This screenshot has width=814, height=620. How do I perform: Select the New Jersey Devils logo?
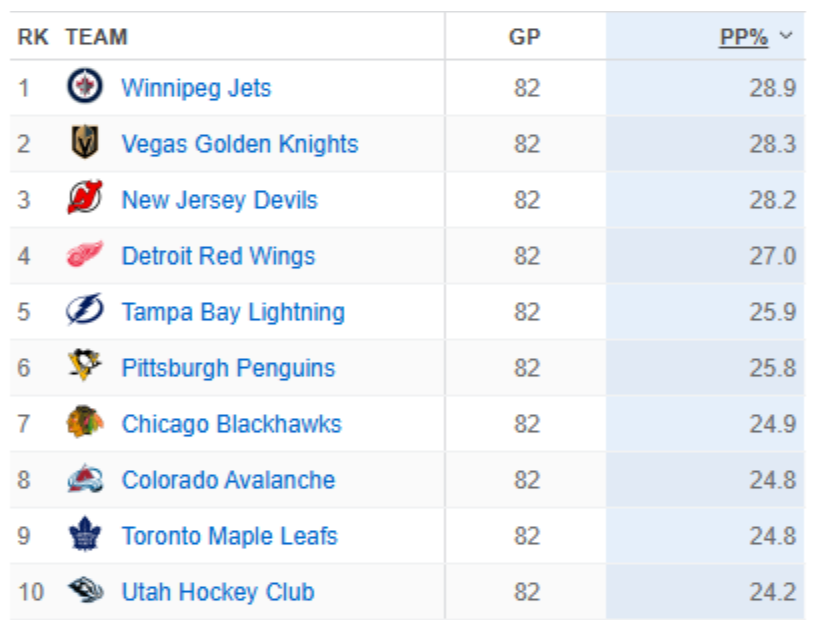click(x=85, y=197)
